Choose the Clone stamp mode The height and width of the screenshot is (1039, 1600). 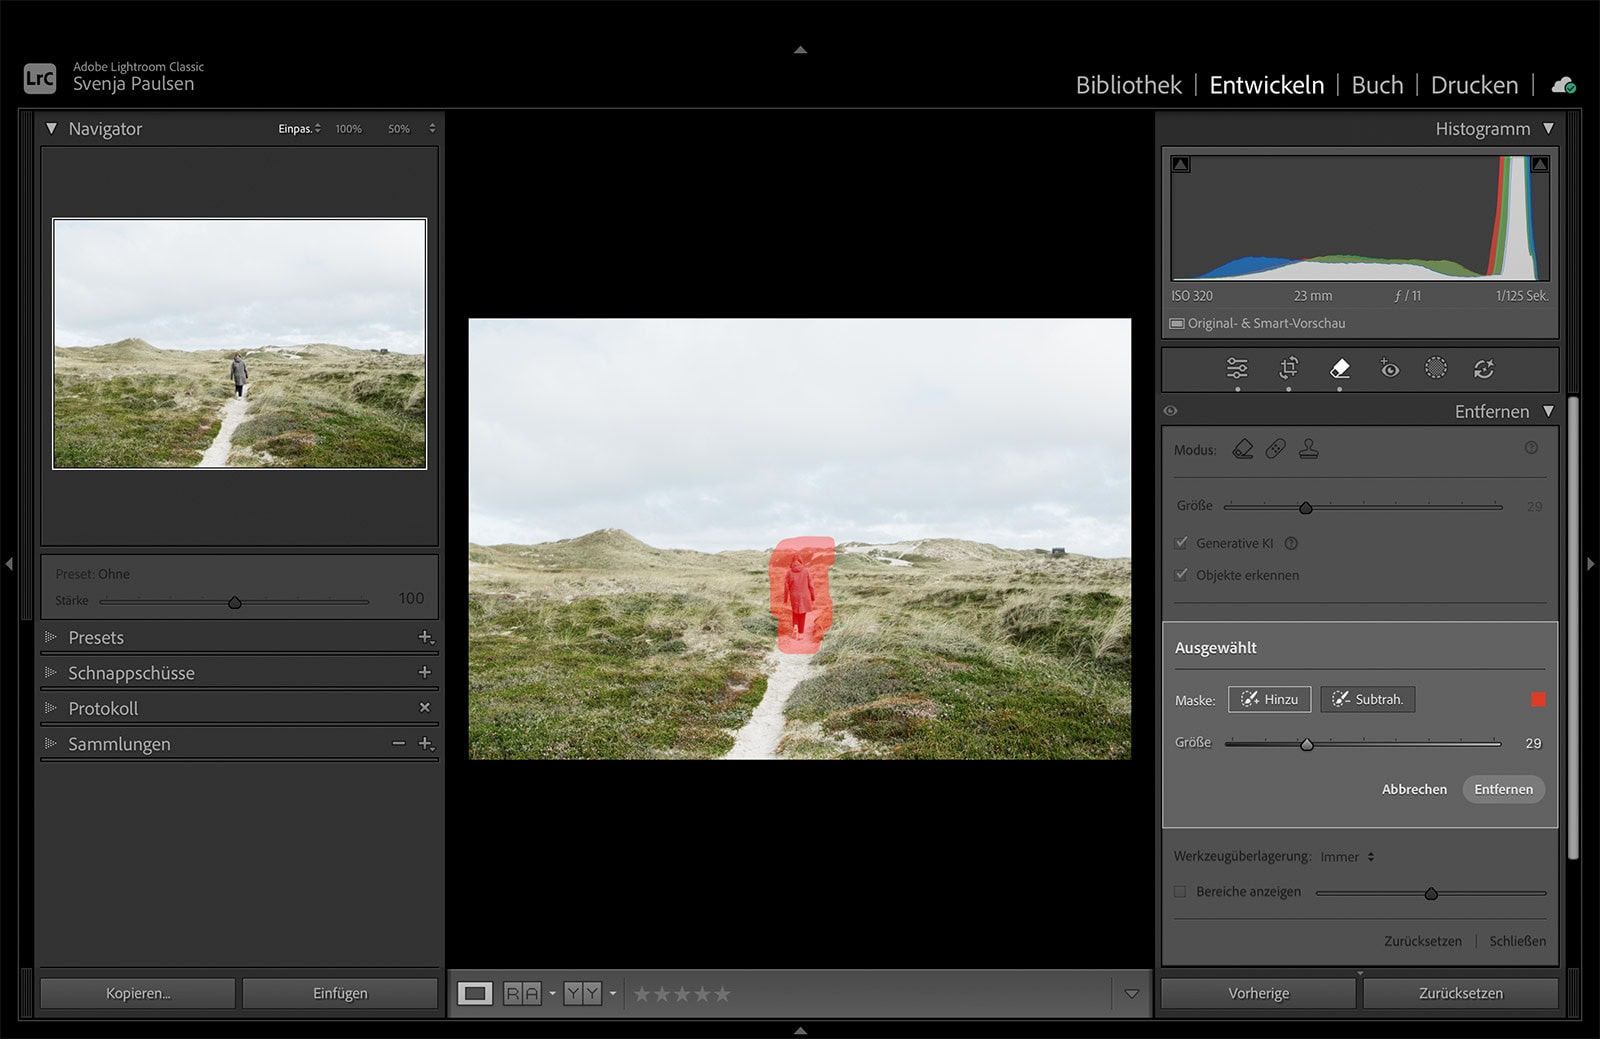pos(1309,449)
